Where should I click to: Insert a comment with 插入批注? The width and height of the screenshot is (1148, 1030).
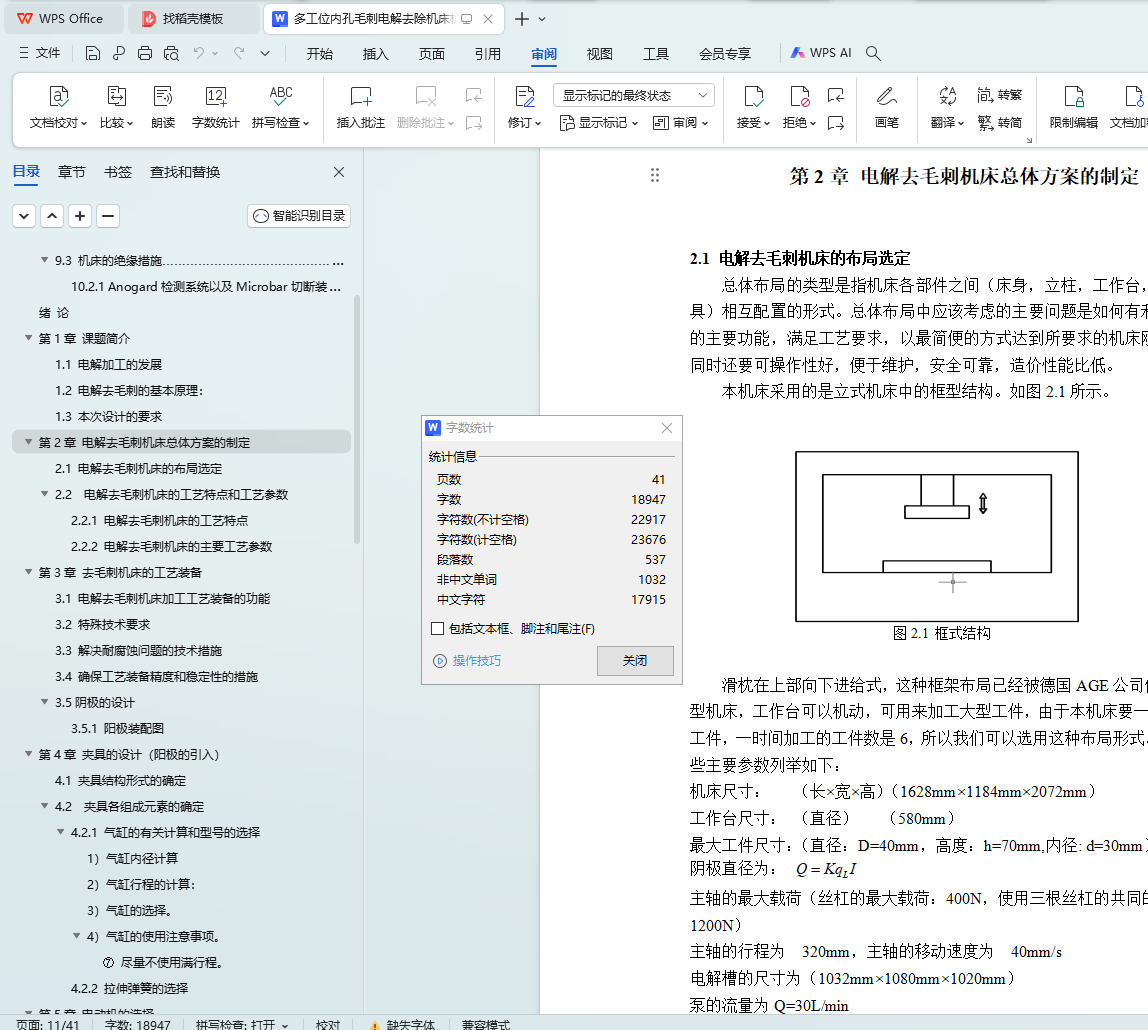click(360, 107)
